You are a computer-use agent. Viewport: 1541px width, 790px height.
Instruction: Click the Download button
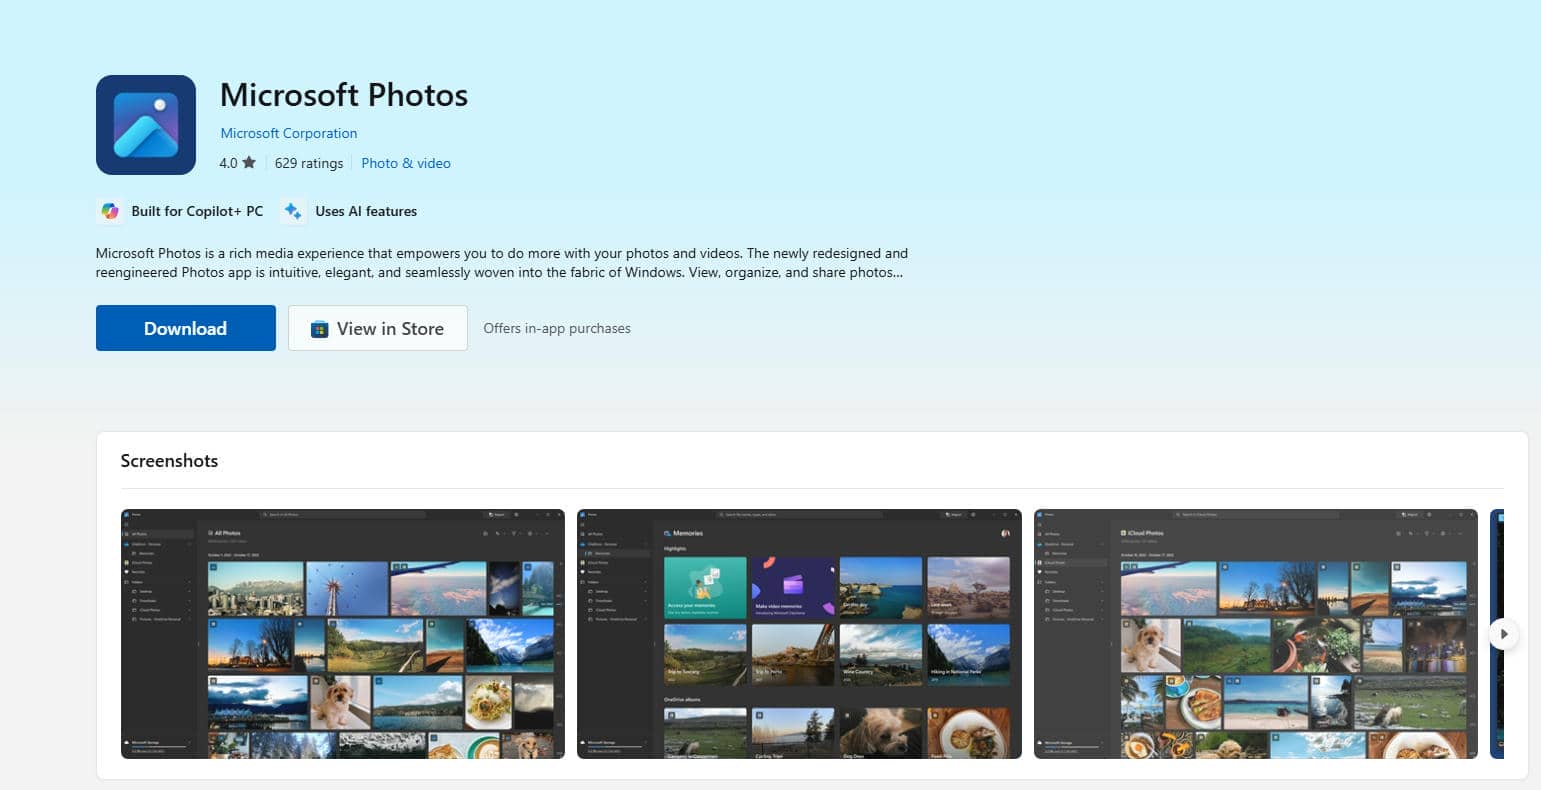(186, 328)
